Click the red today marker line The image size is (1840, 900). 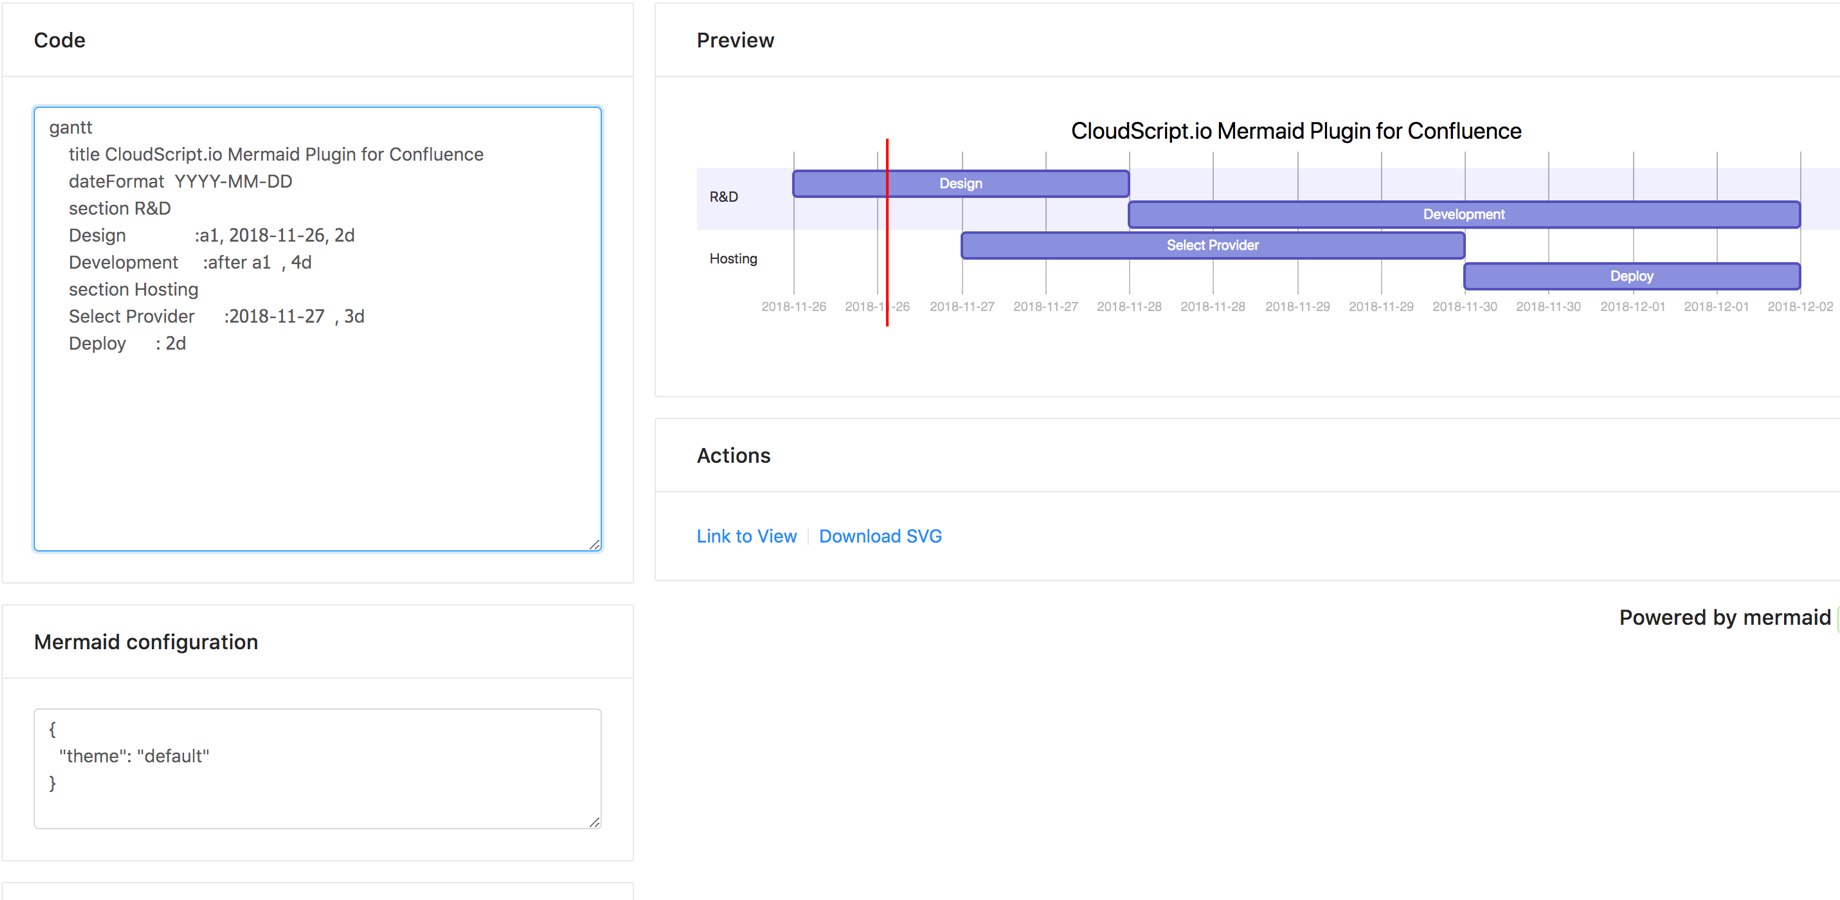[887, 232]
